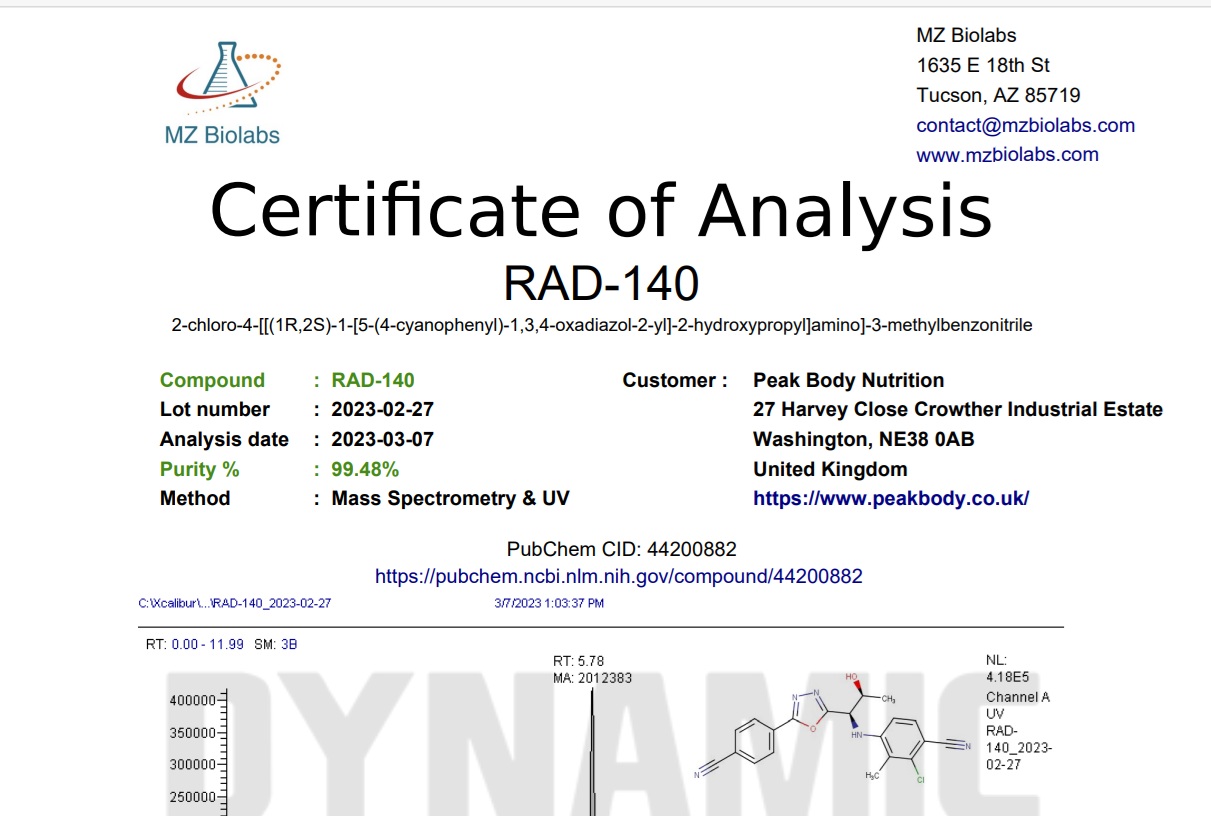Select the Washington, NE38 0AB line
This screenshot has height=823, width=1211.
864,439
